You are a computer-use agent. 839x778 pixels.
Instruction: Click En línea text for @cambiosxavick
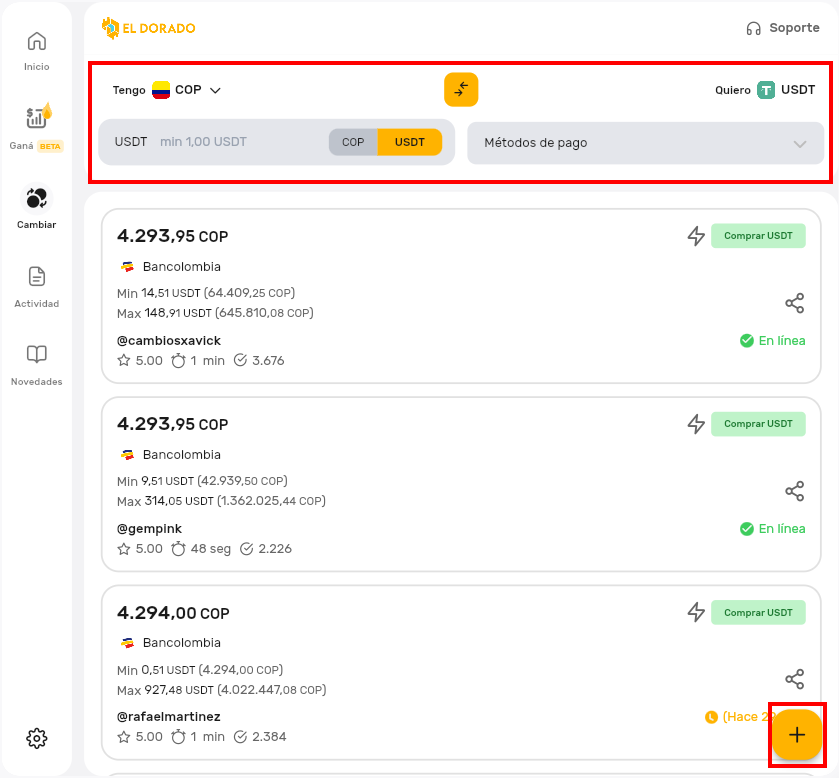coord(782,341)
